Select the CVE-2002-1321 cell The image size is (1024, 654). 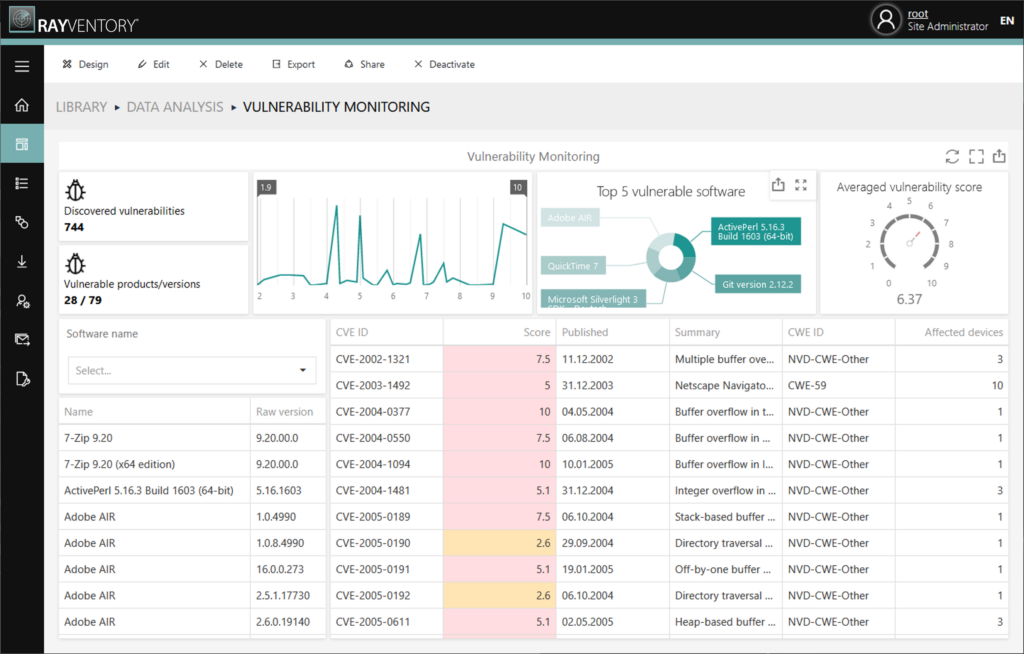pyautogui.click(x=387, y=359)
